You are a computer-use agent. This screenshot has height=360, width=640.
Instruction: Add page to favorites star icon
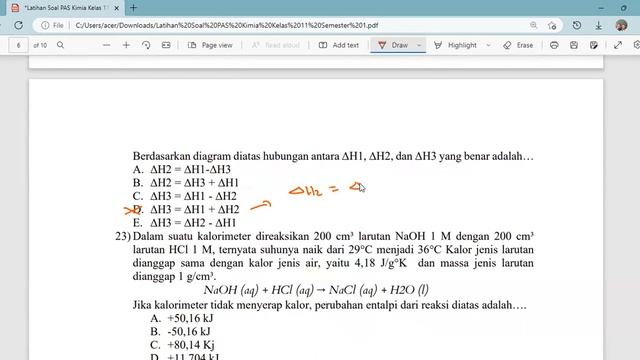552,25
